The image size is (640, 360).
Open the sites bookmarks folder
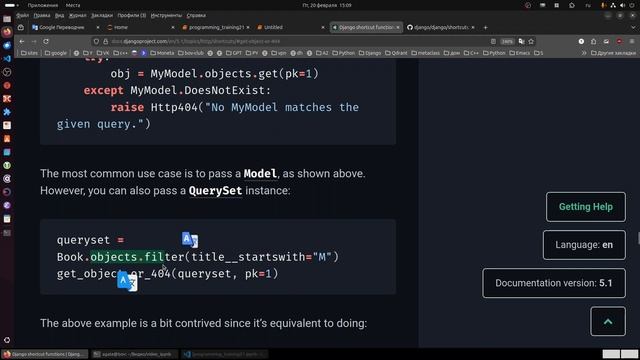point(29,53)
